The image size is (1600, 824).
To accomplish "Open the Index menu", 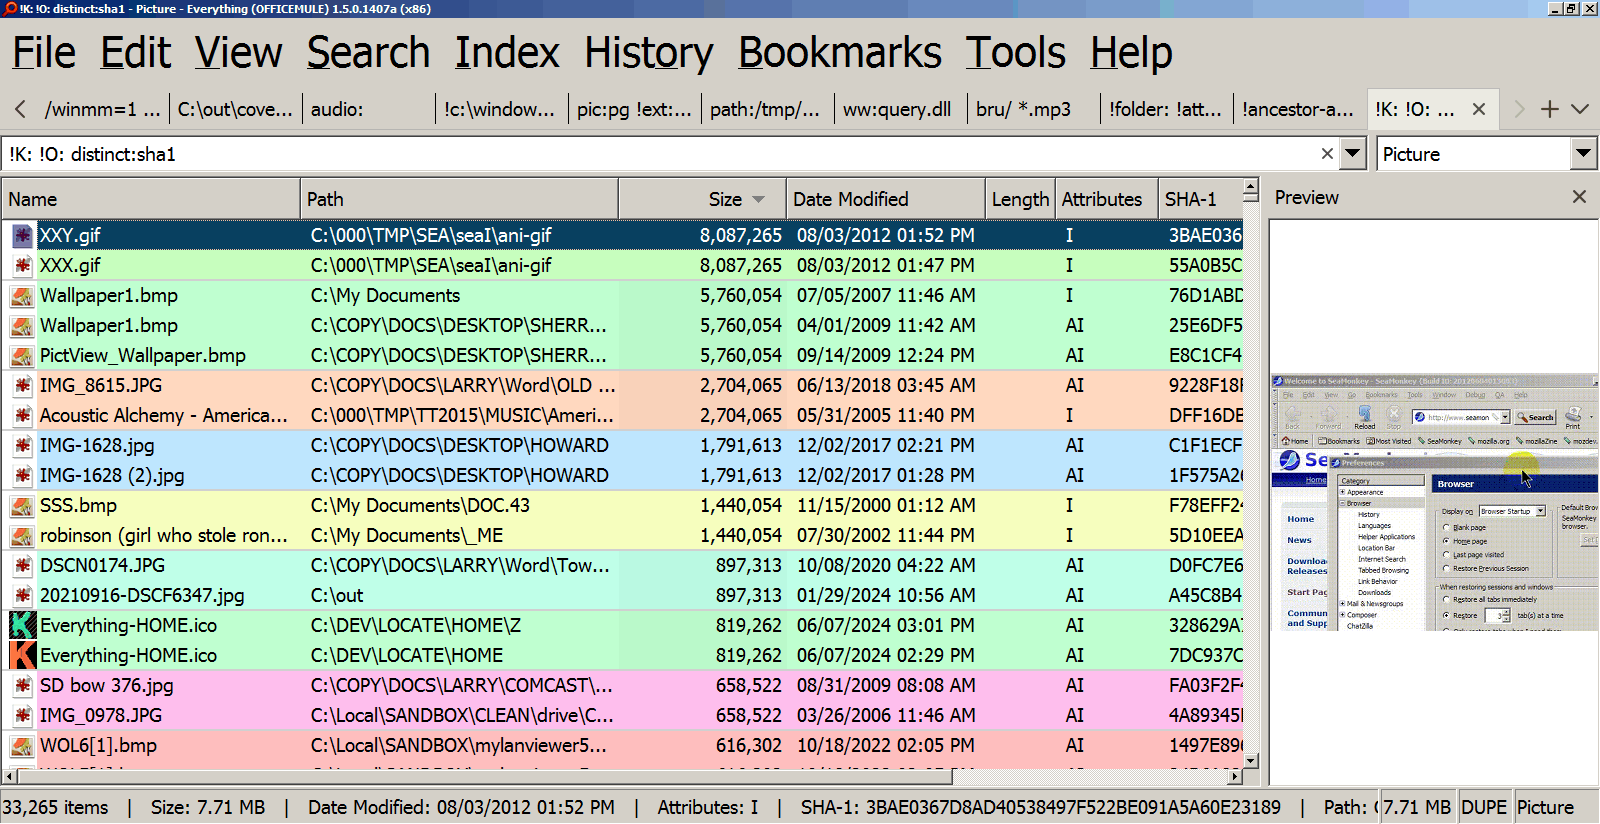I will coord(507,53).
